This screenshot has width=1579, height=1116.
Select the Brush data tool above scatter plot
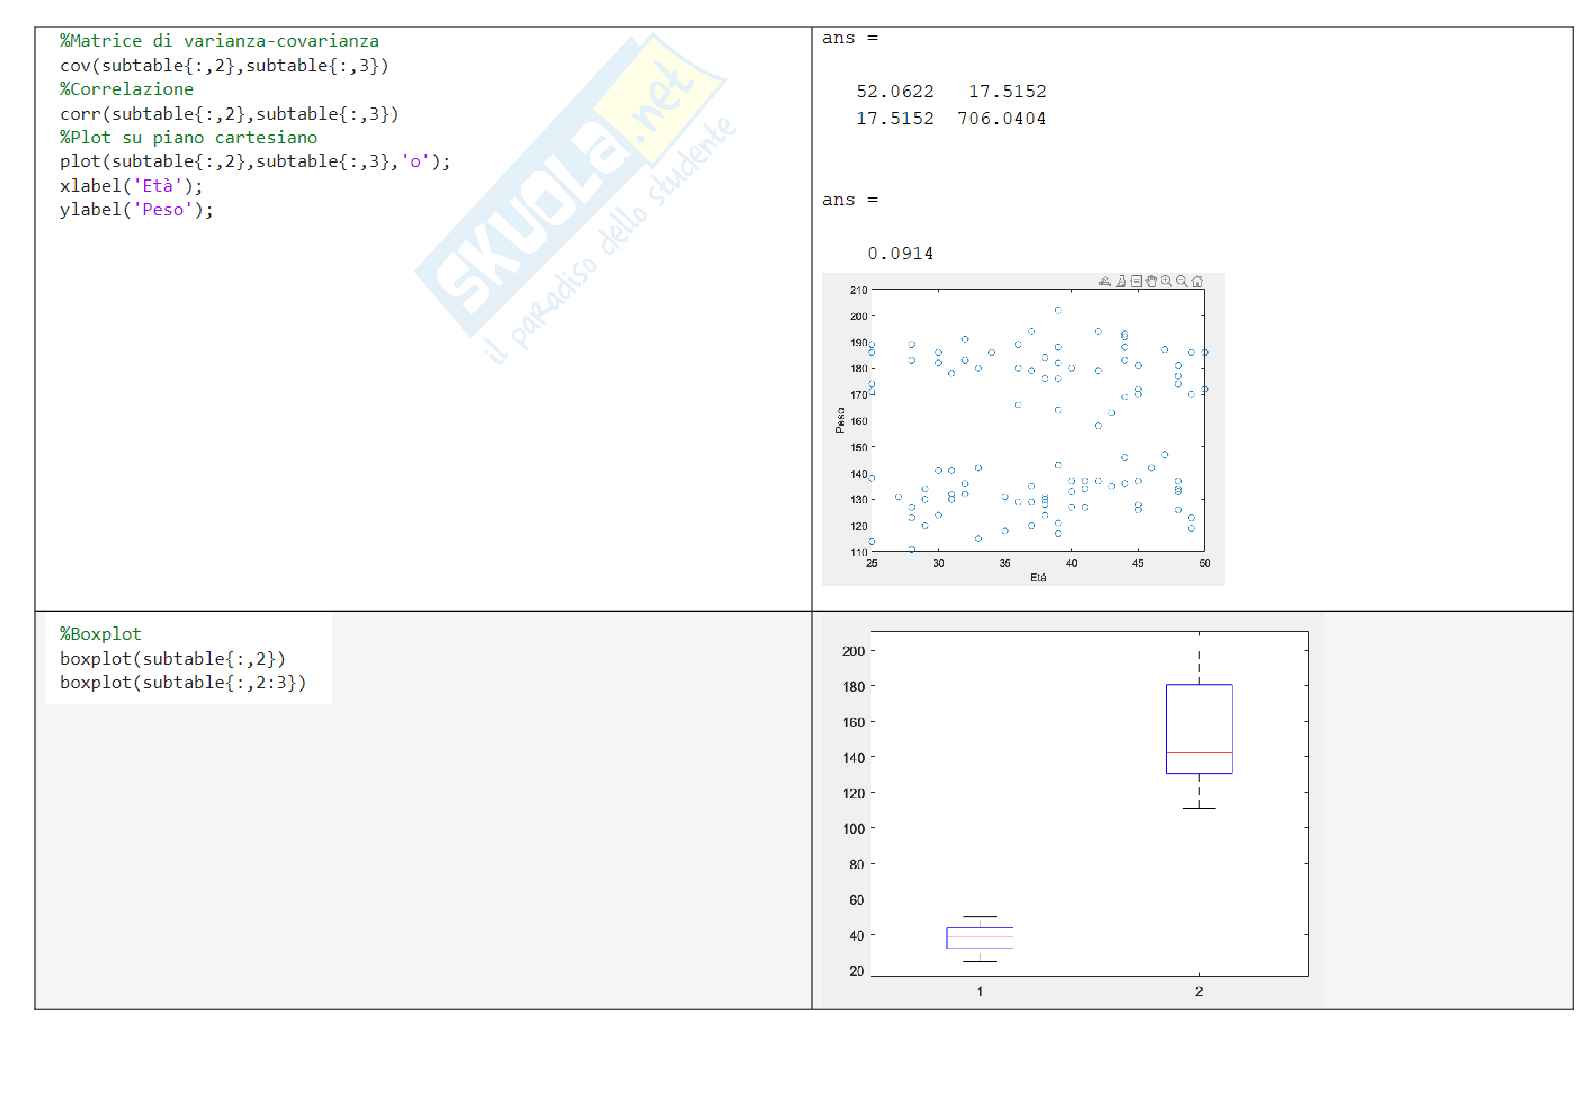click(x=1121, y=282)
